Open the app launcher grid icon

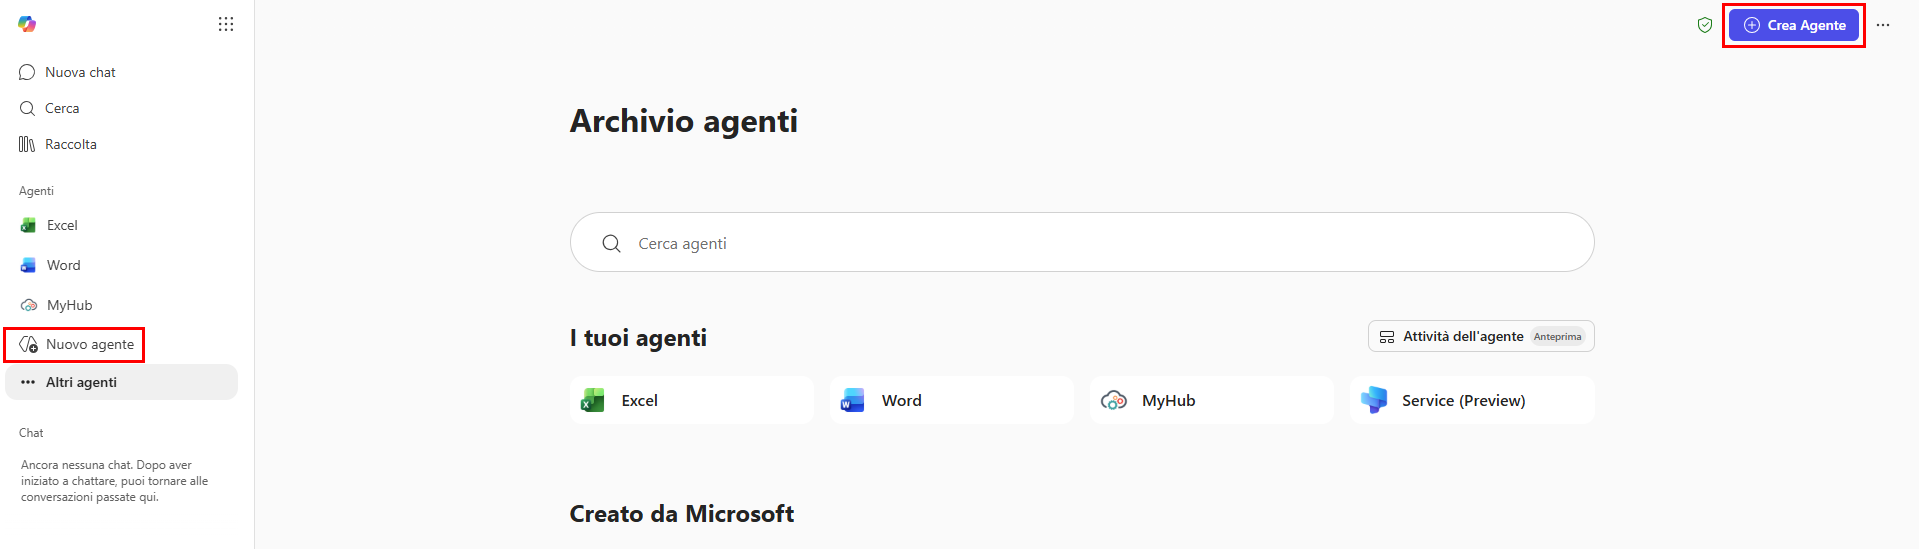(x=226, y=24)
